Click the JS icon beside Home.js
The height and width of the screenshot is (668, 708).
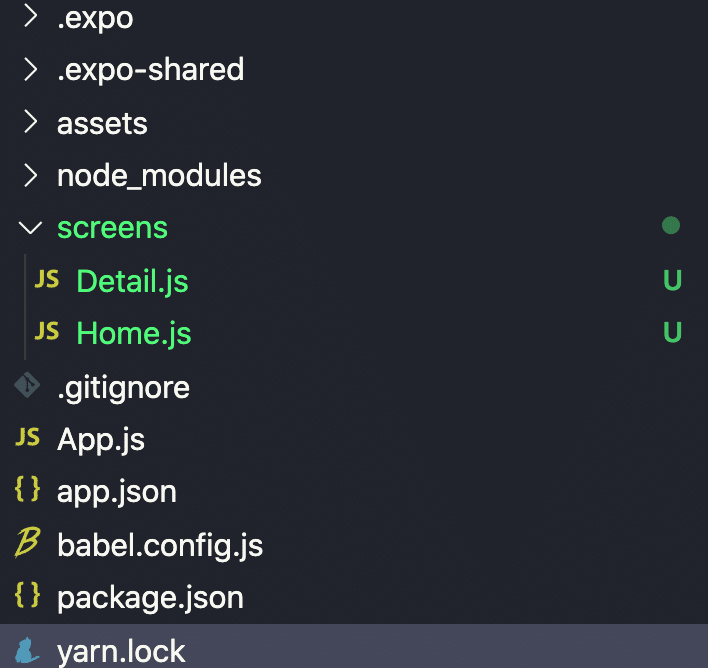click(47, 332)
